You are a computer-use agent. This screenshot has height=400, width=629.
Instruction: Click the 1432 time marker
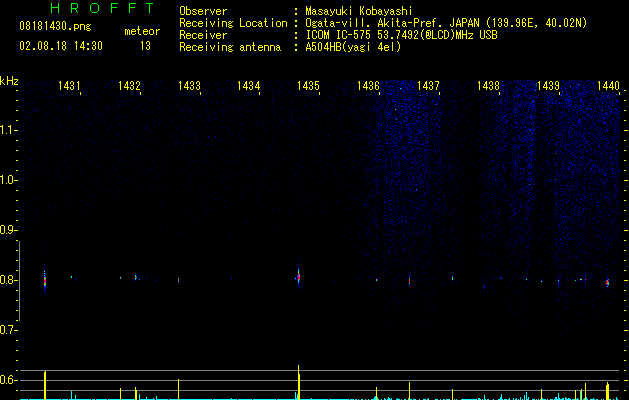pyautogui.click(x=129, y=86)
